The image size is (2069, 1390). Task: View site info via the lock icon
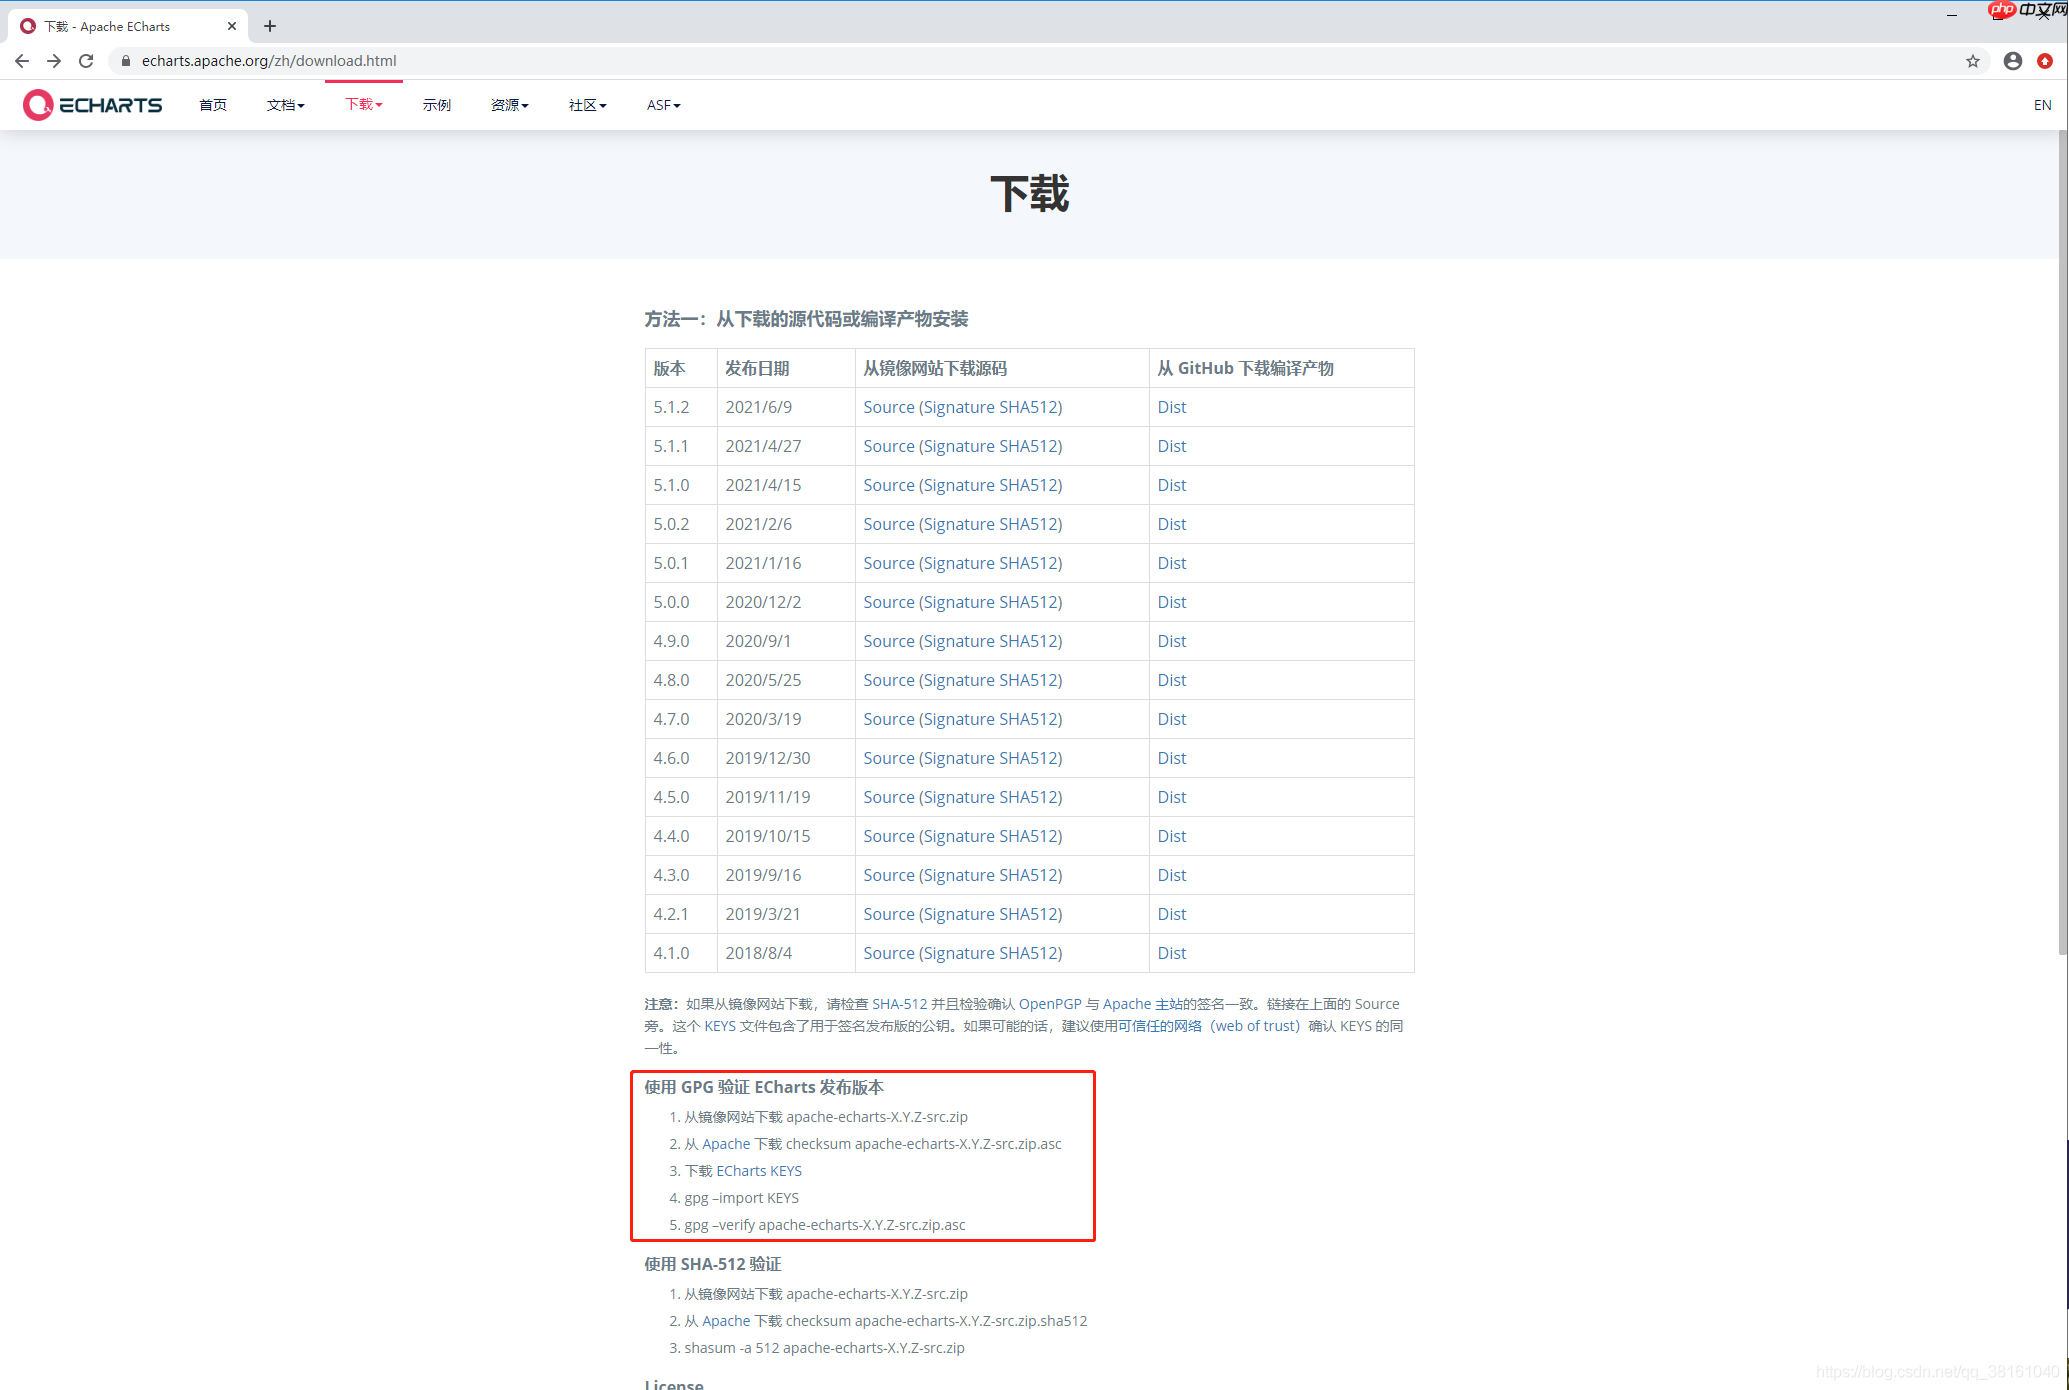(x=125, y=61)
